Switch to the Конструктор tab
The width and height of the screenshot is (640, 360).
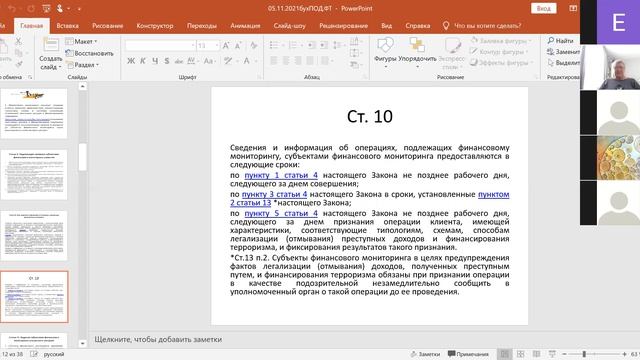tap(155, 26)
